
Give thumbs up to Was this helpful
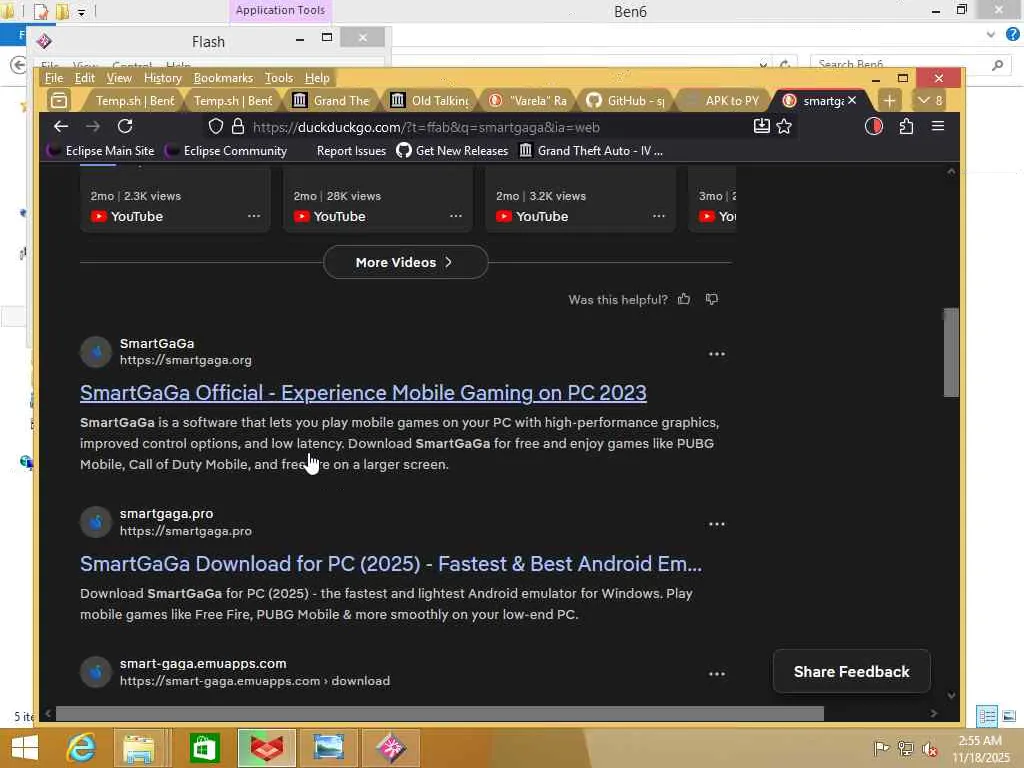click(684, 299)
